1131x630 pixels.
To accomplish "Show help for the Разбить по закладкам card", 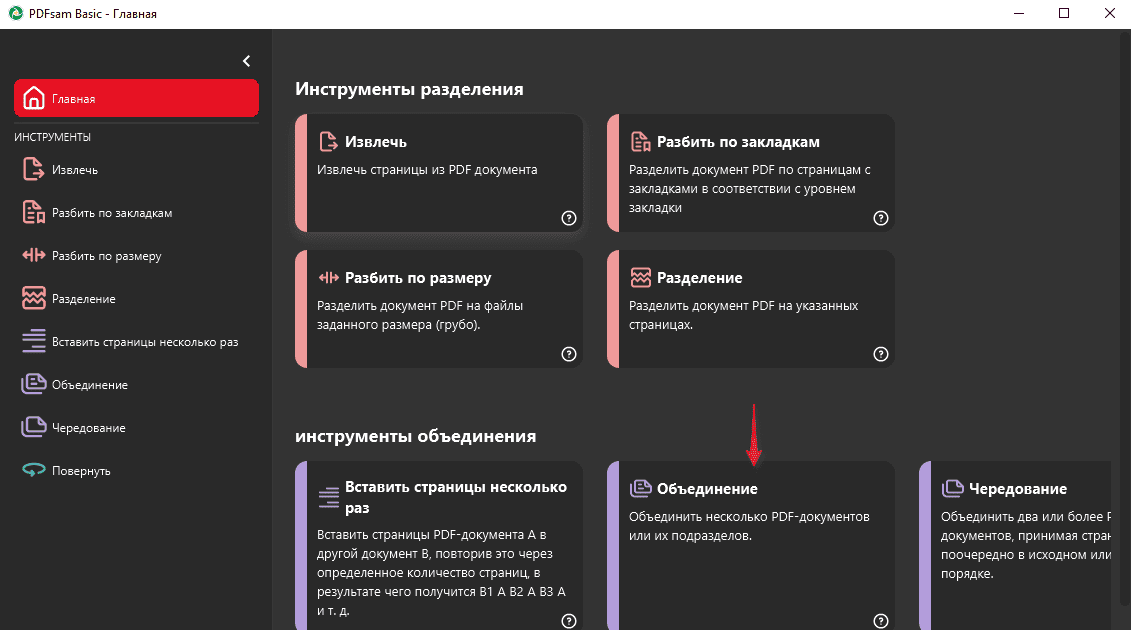I will point(881,218).
